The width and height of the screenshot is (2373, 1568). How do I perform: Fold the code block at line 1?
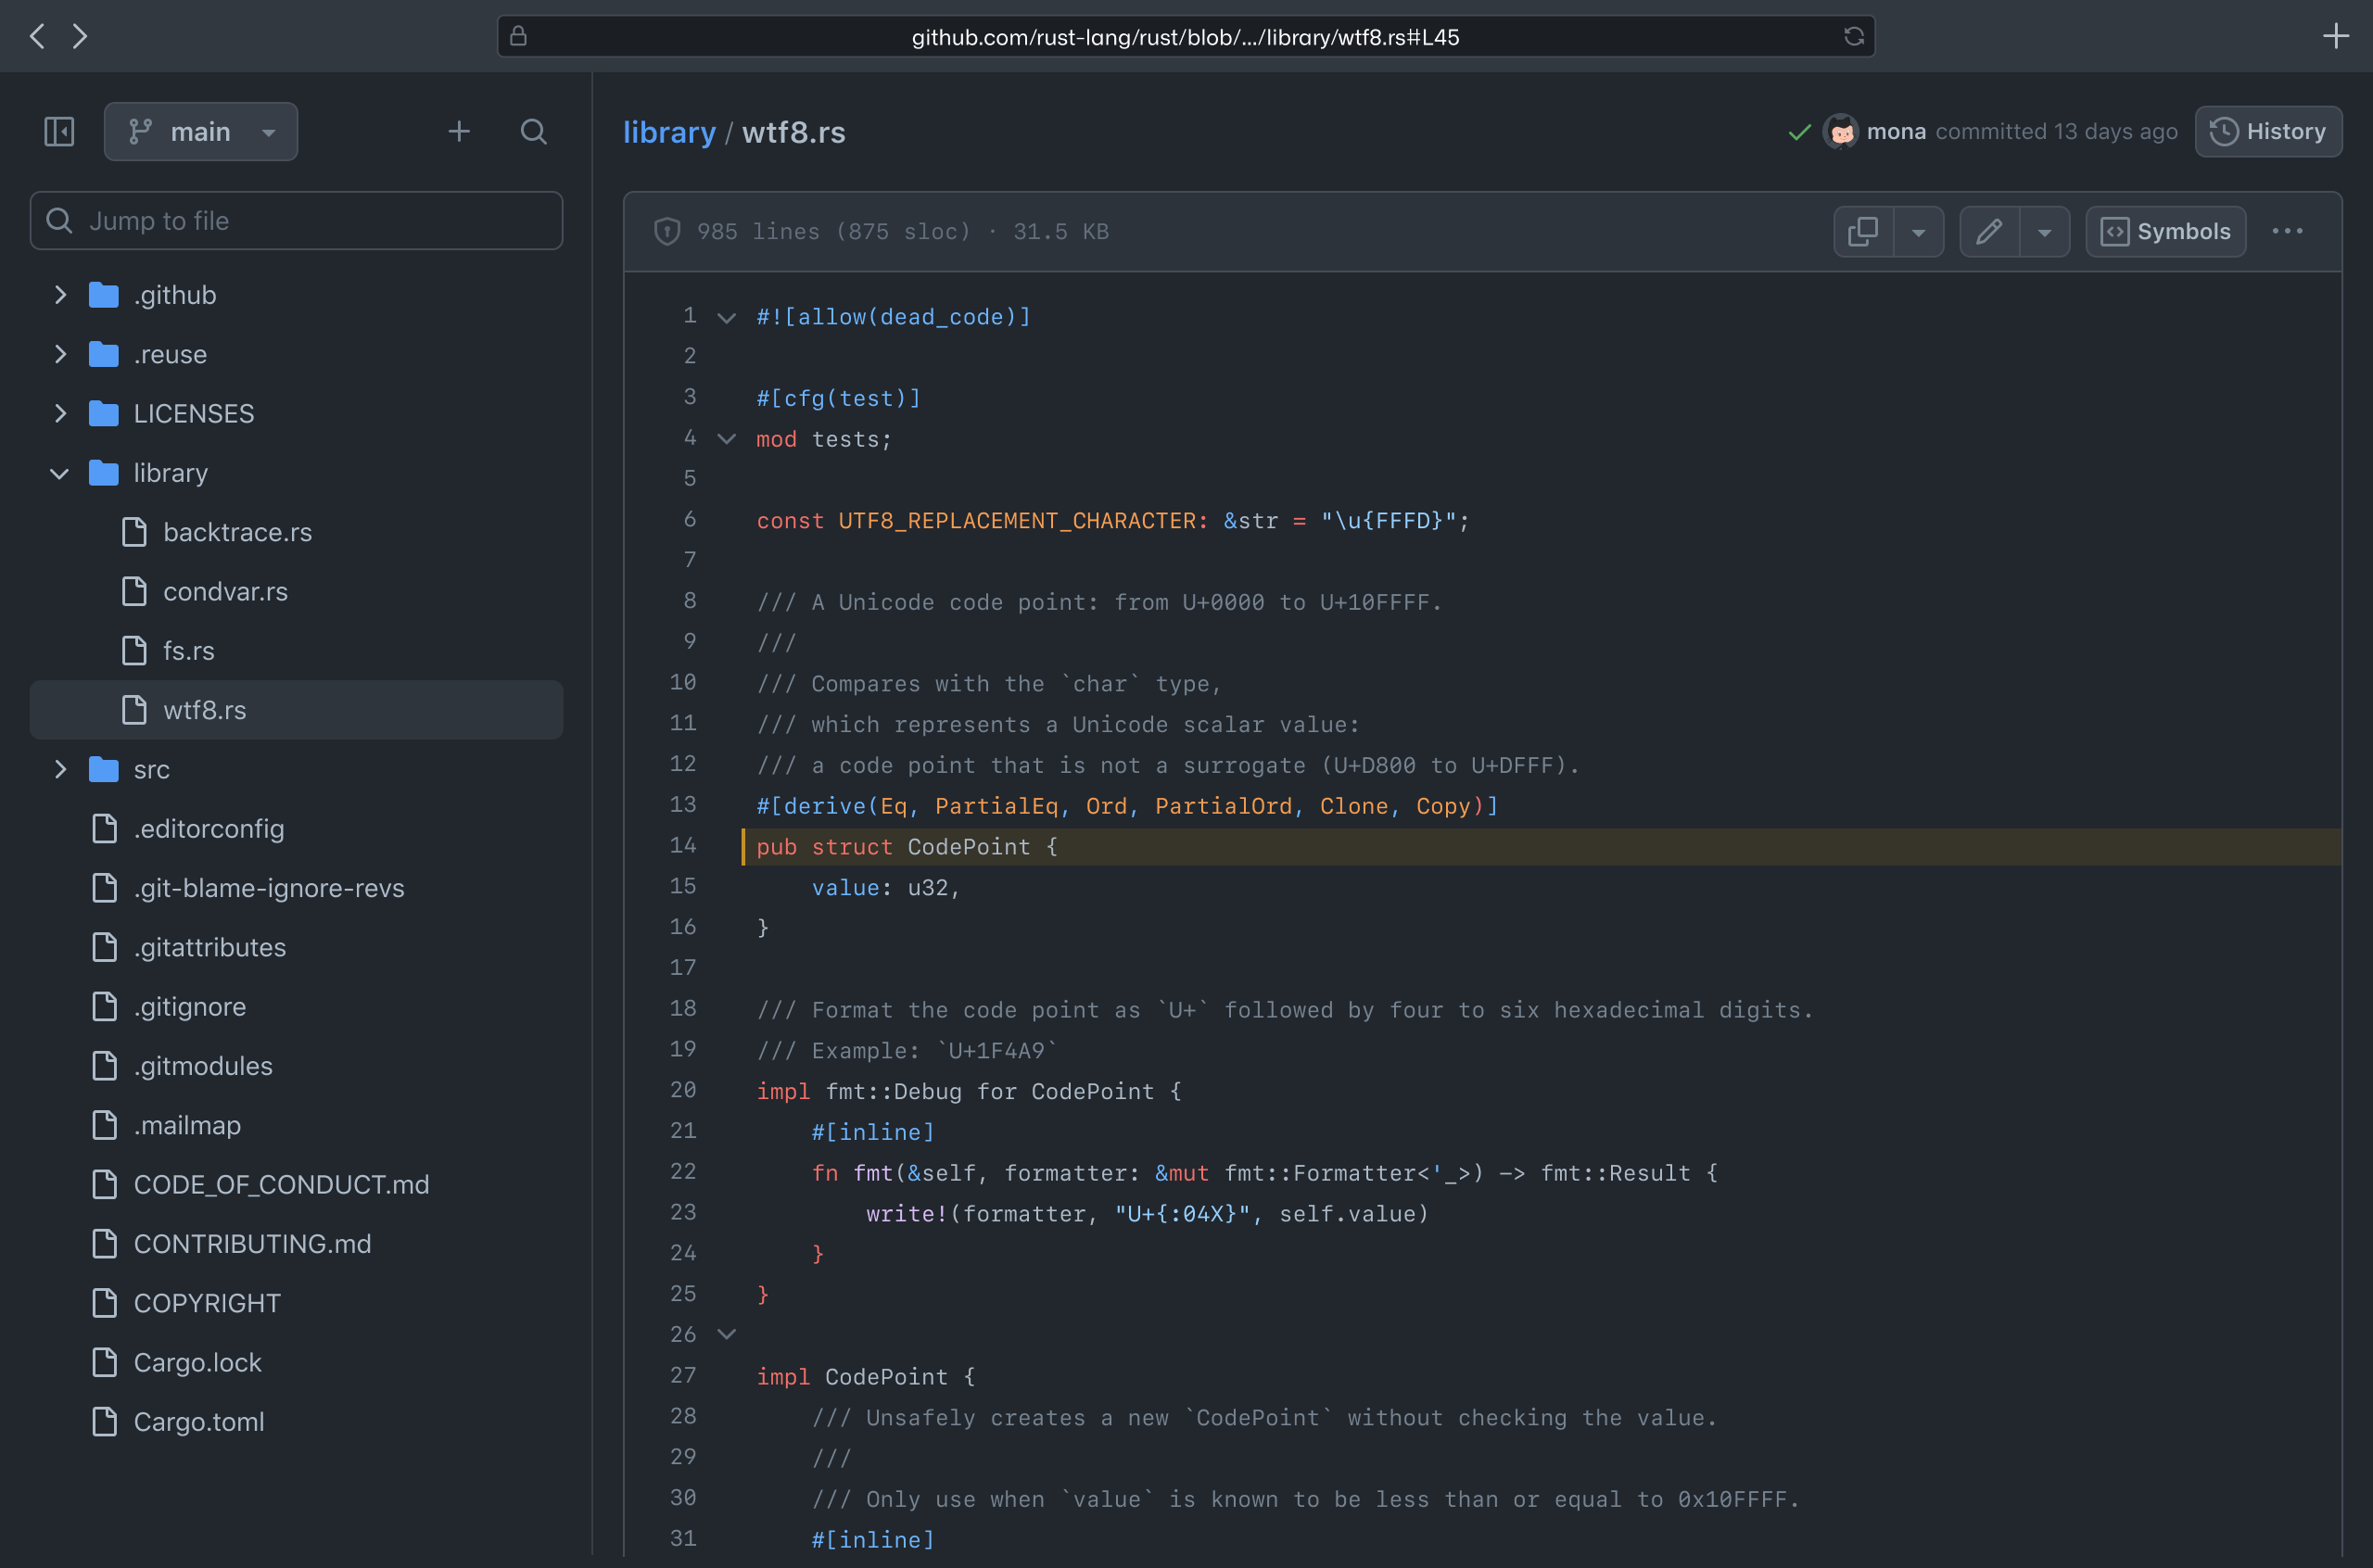[727, 318]
